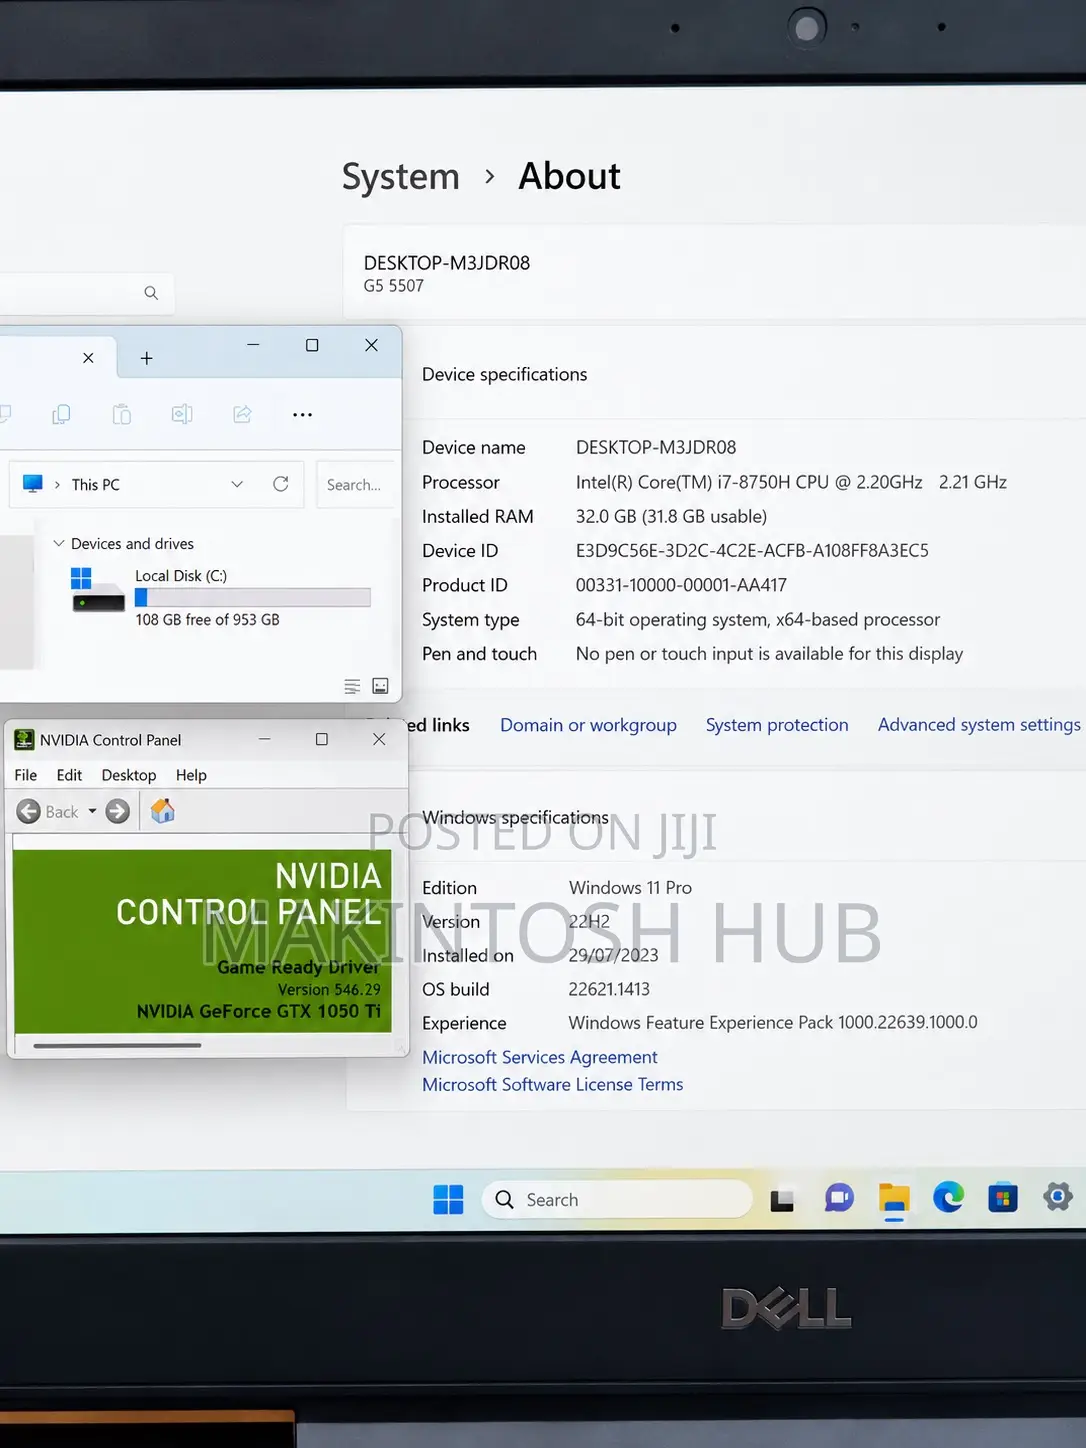This screenshot has height=1448, width=1086.
Task: Open Advanced system settings link
Action: (x=979, y=725)
